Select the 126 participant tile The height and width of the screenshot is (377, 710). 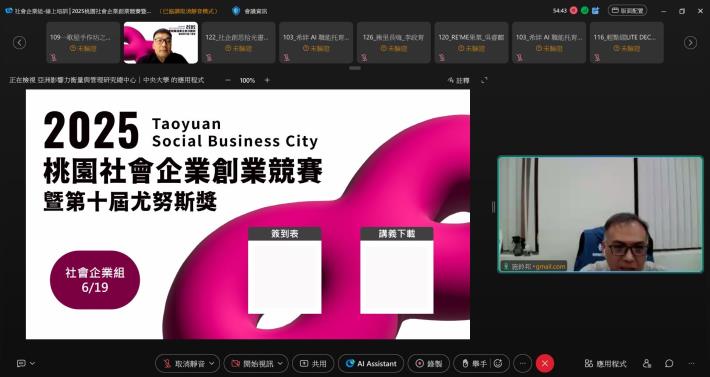[x=393, y=43]
